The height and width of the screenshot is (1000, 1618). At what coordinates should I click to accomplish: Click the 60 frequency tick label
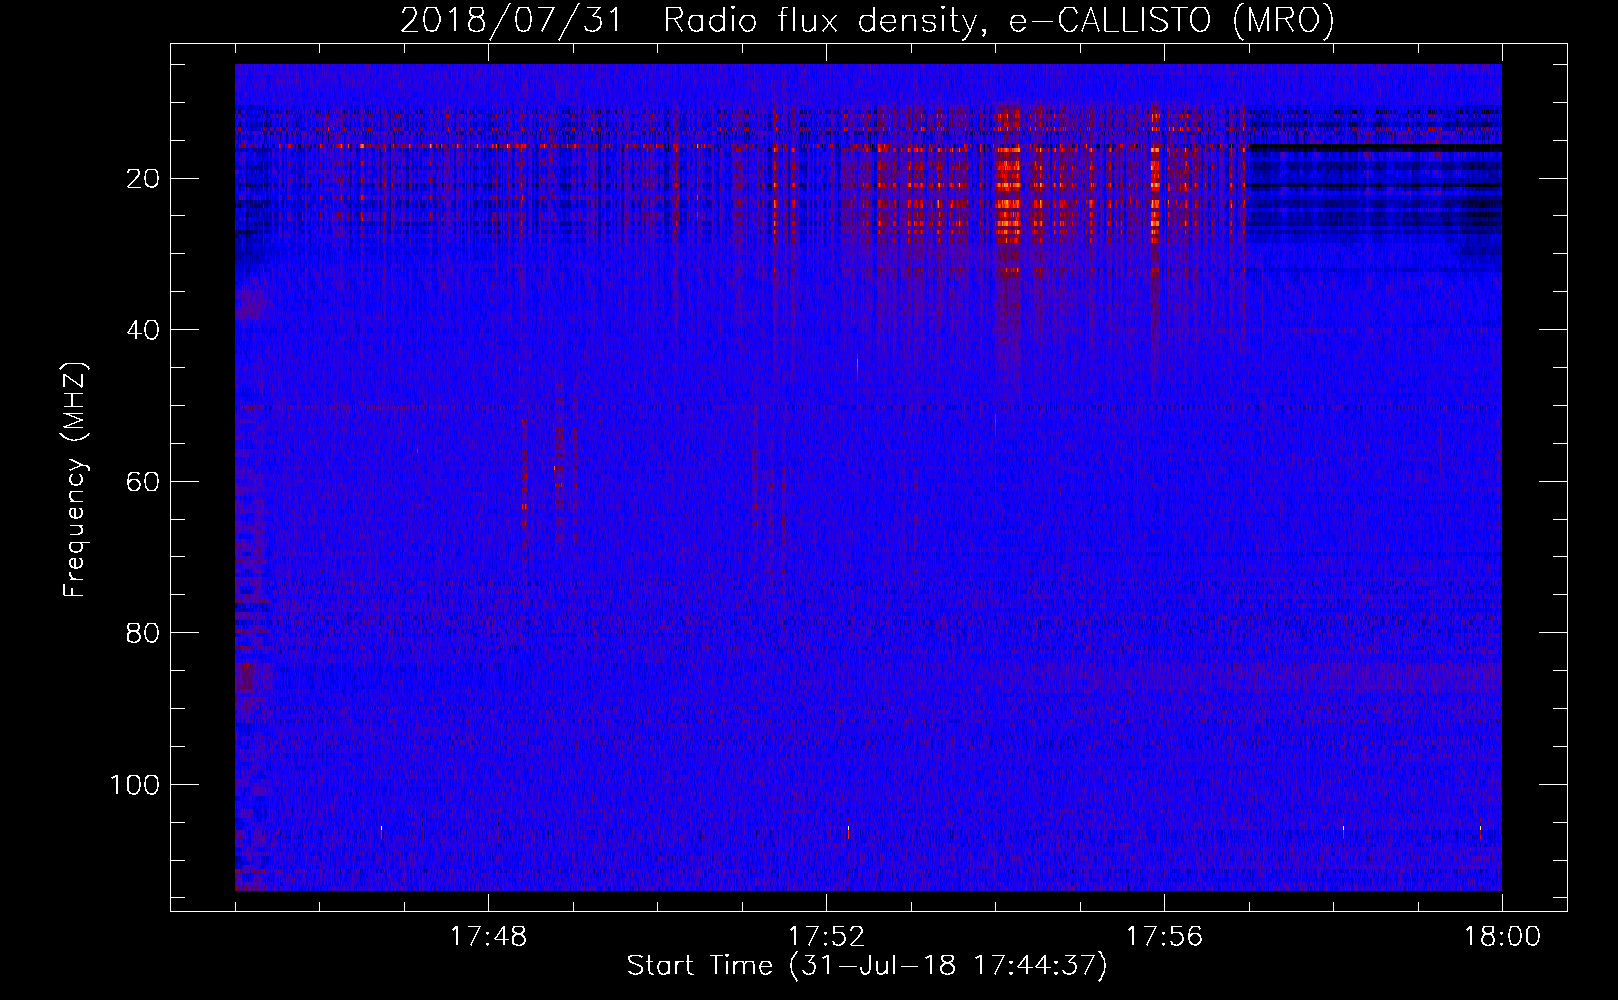[x=143, y=482]
